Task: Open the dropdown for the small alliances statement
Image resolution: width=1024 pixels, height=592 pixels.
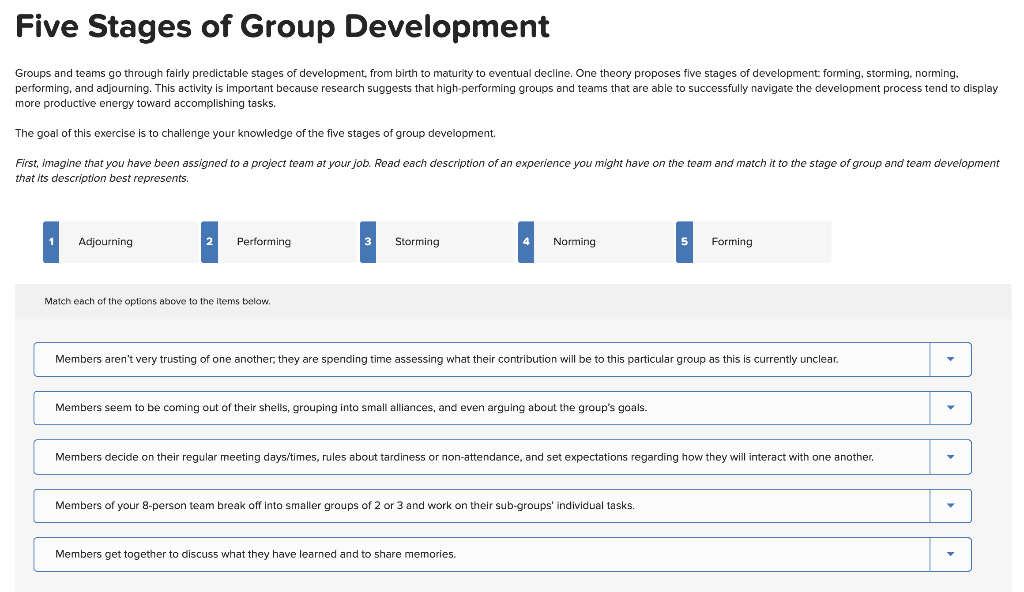Action: [950, 407]
